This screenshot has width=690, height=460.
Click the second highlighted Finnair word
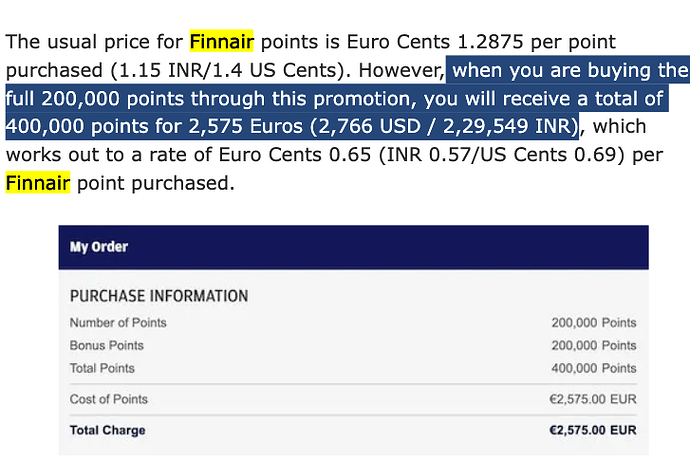(x=38, y=183)
